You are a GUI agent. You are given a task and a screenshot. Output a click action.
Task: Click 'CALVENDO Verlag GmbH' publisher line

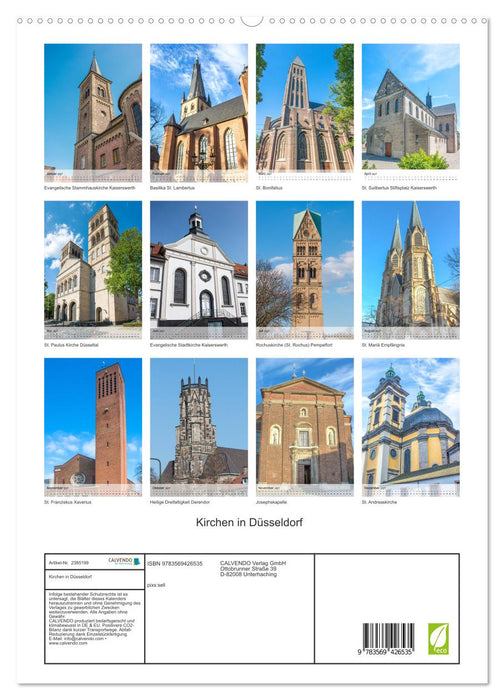tap(253, 563)
